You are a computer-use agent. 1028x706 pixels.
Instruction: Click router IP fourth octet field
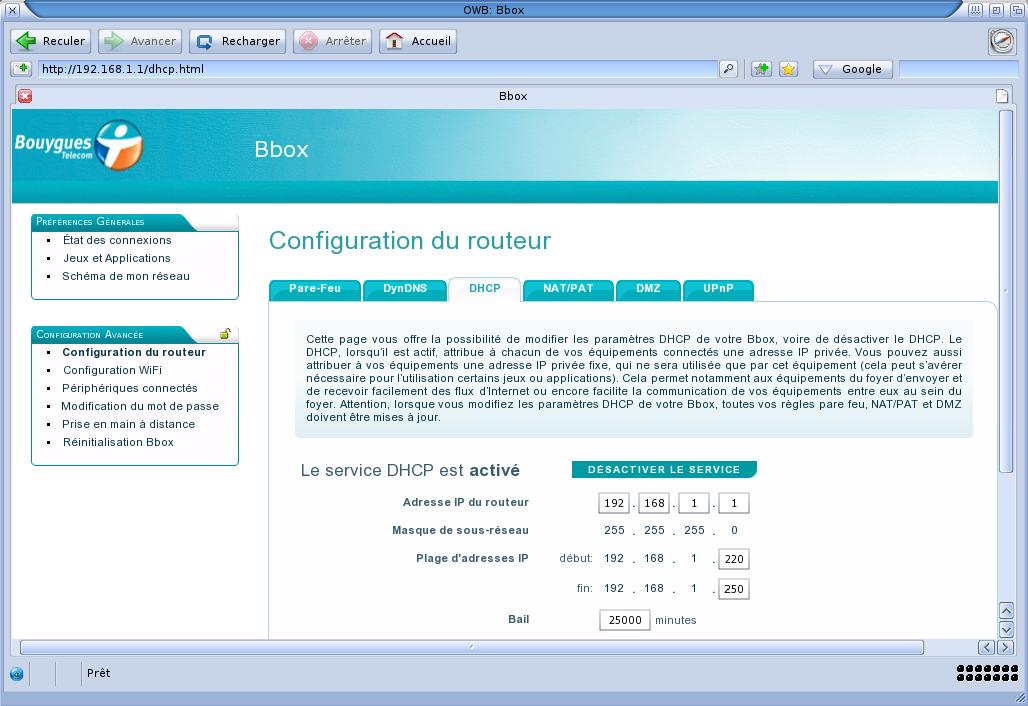pos(734,503)
